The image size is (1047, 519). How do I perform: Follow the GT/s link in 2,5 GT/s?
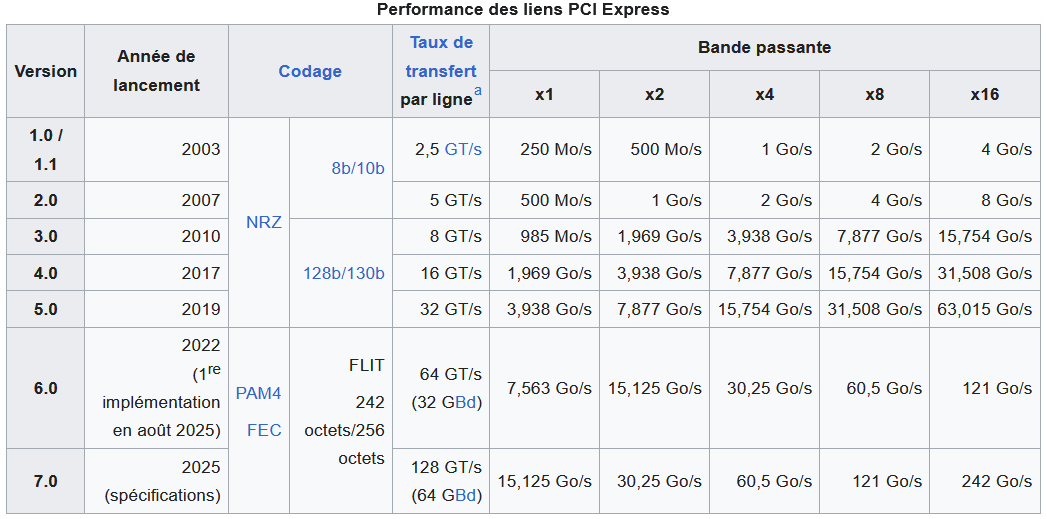[x=463, y=150]
